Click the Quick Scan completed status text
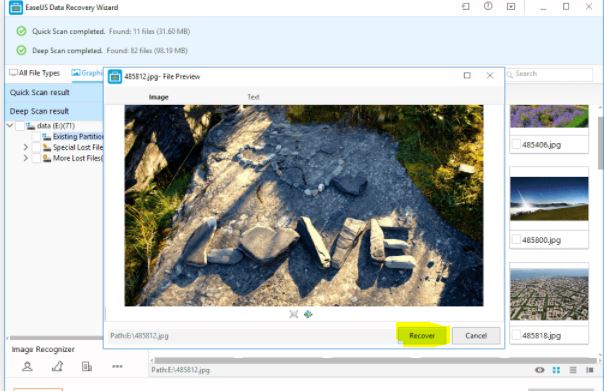The image size is (604, 391). coord(69,31)
